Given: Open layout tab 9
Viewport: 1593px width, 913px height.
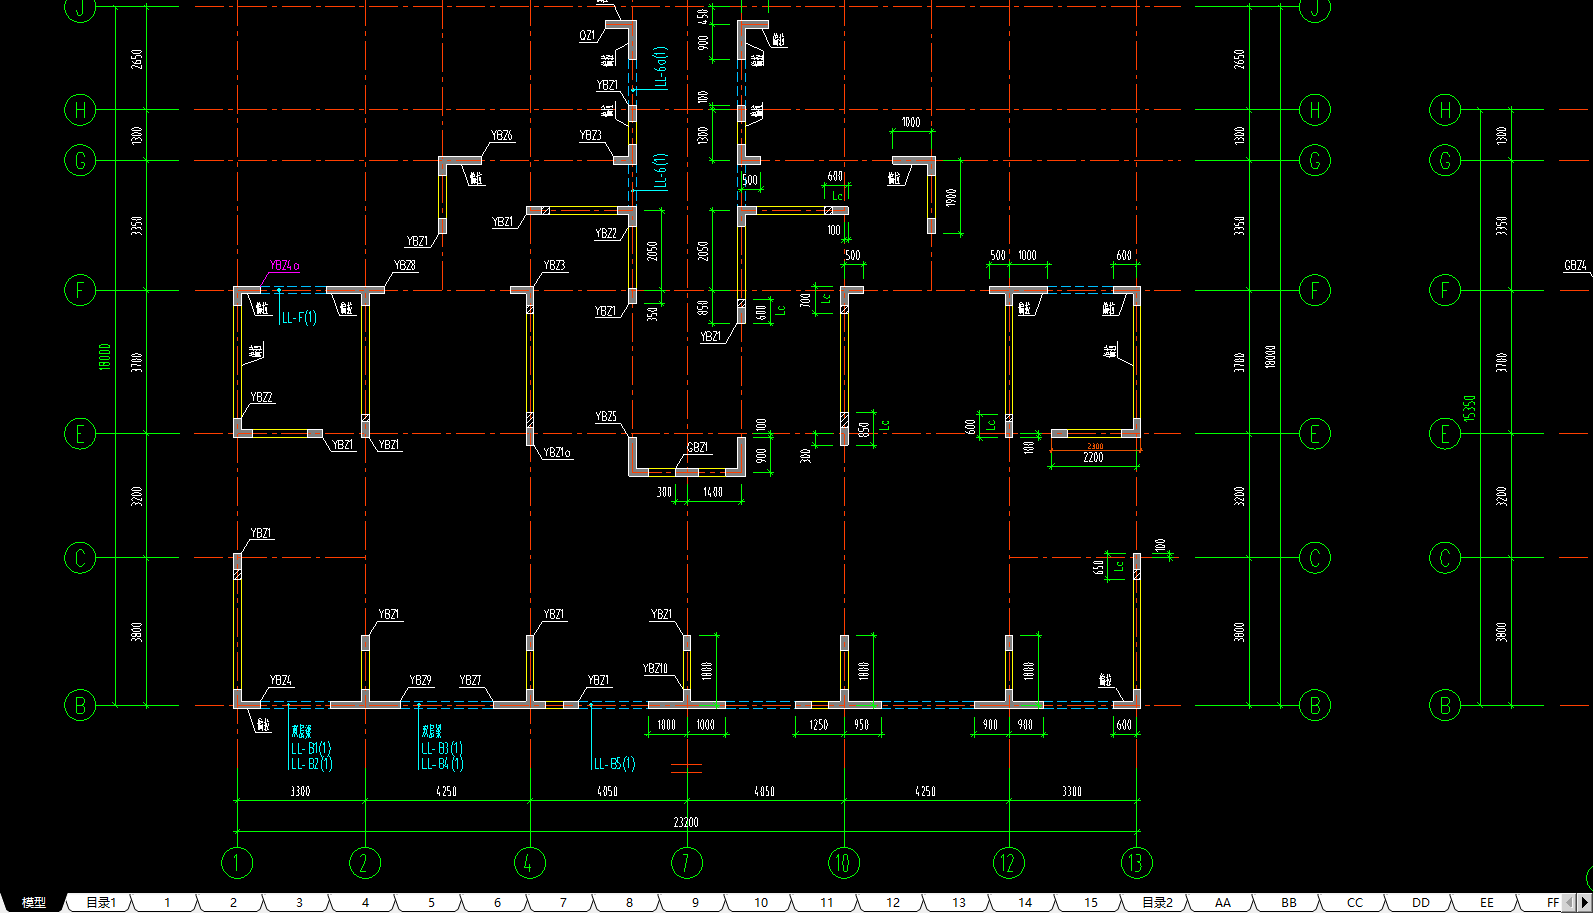Looking at the screenshot, I should point(695,903).
